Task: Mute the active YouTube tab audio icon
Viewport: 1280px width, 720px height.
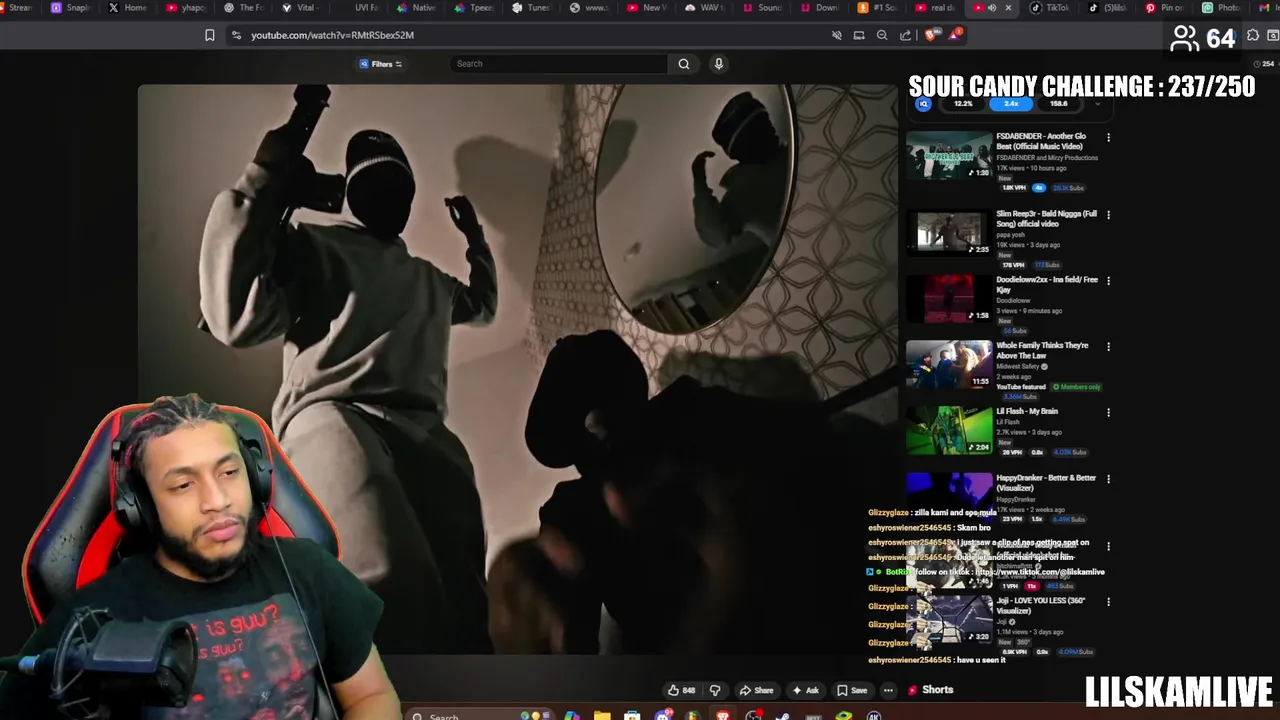Action: click(x=992, y=8)
